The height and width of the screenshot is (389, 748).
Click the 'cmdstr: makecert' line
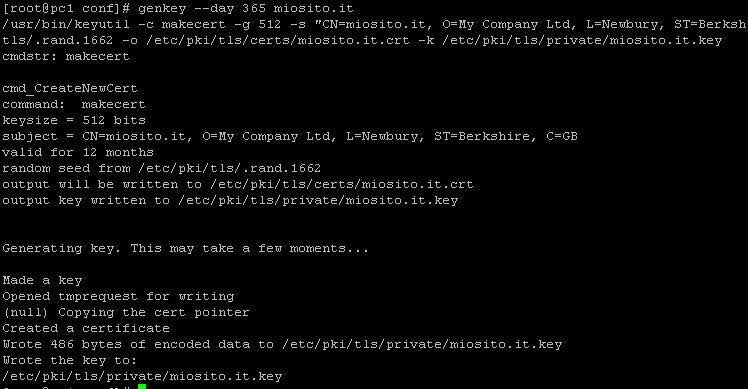point(66,56)
